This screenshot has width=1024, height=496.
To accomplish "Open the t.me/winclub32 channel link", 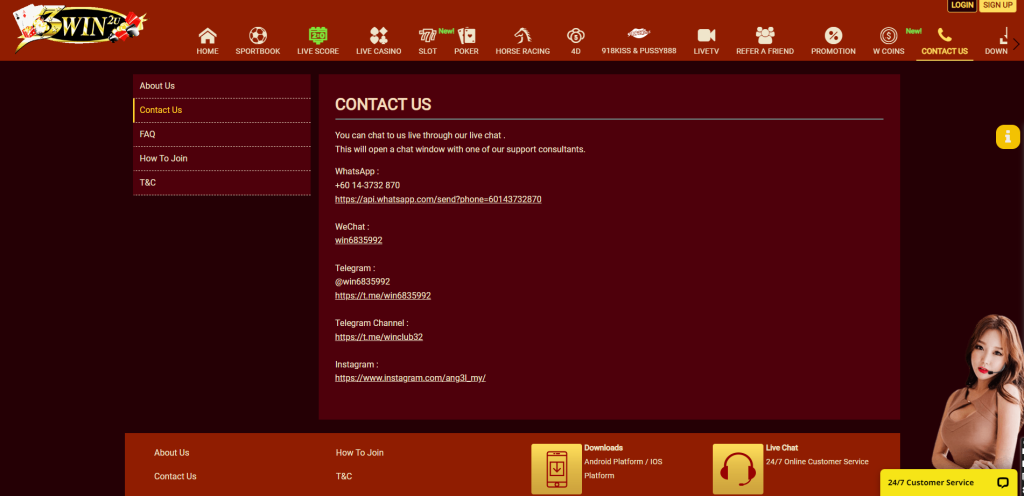I will [x=379, y=337].
